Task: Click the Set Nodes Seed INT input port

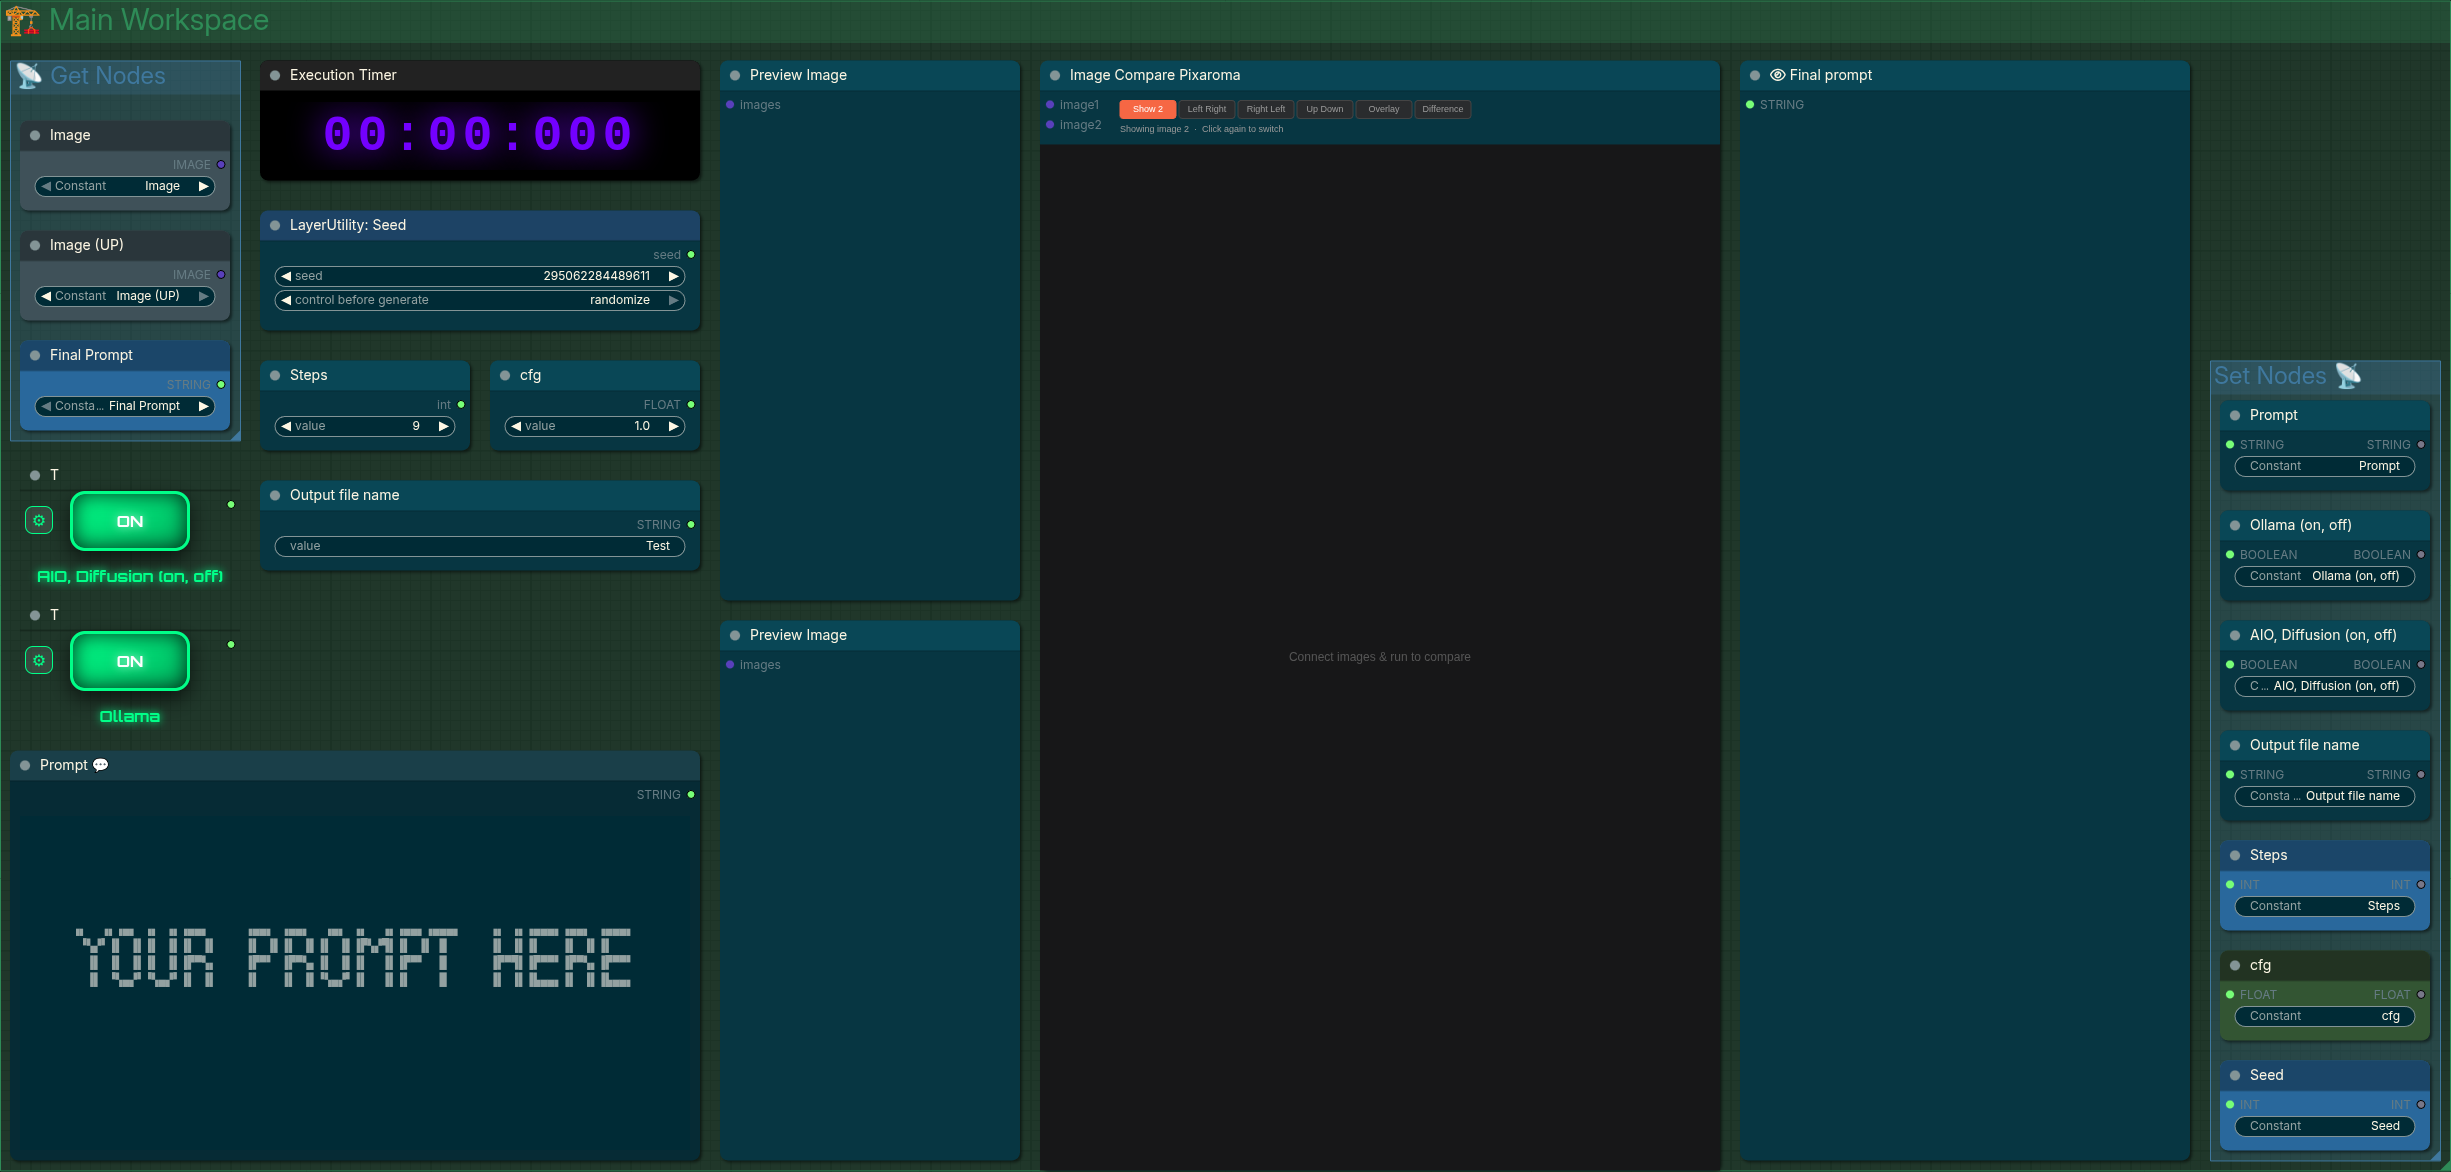Action: 2230,1105
